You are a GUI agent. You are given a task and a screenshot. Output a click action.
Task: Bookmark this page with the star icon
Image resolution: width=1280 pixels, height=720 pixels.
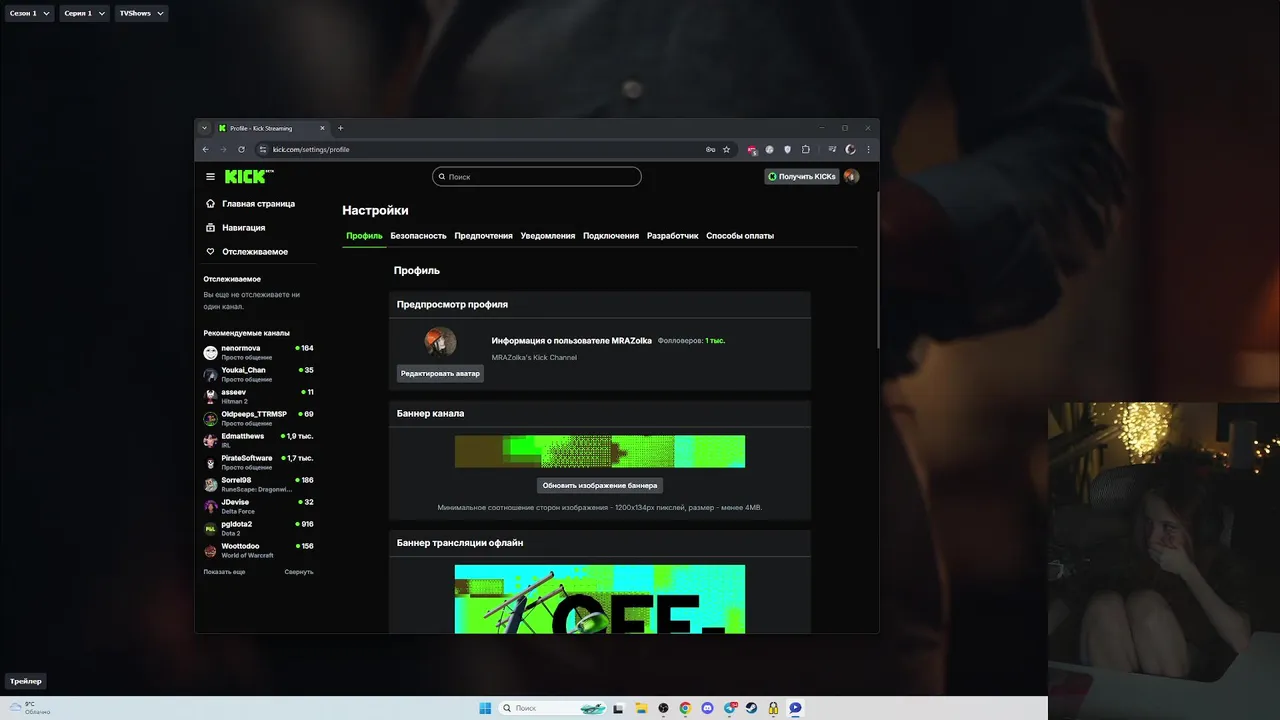click(x=727, y=149)
